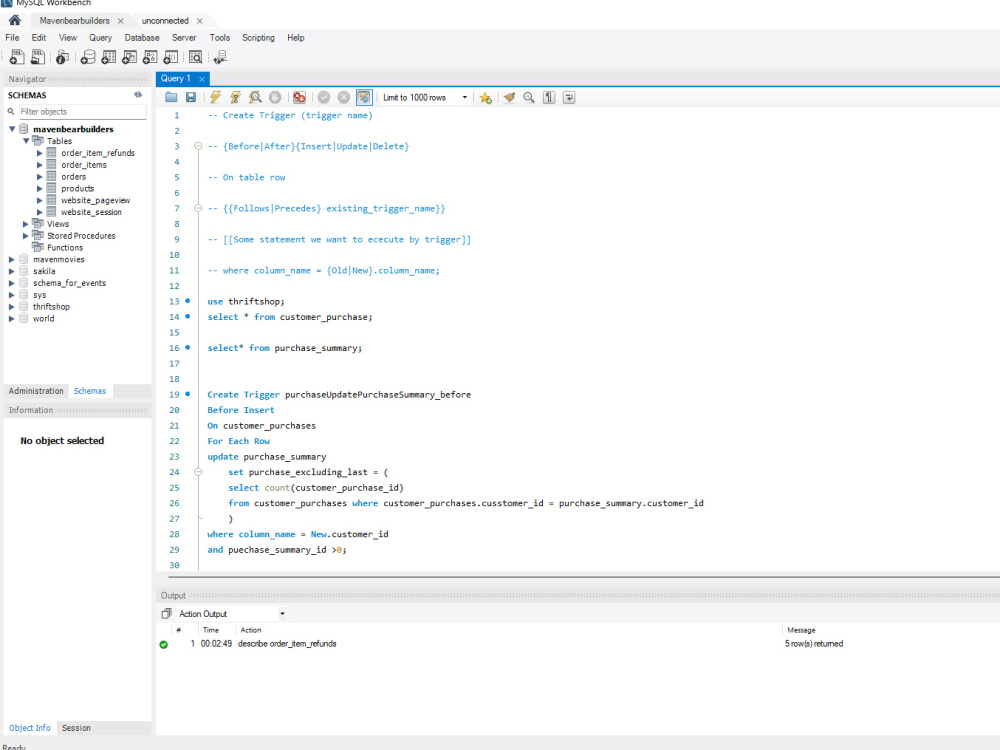1000x750 pixels.
Task: Close the unconnected tab
Action: (x=200, y=21)
